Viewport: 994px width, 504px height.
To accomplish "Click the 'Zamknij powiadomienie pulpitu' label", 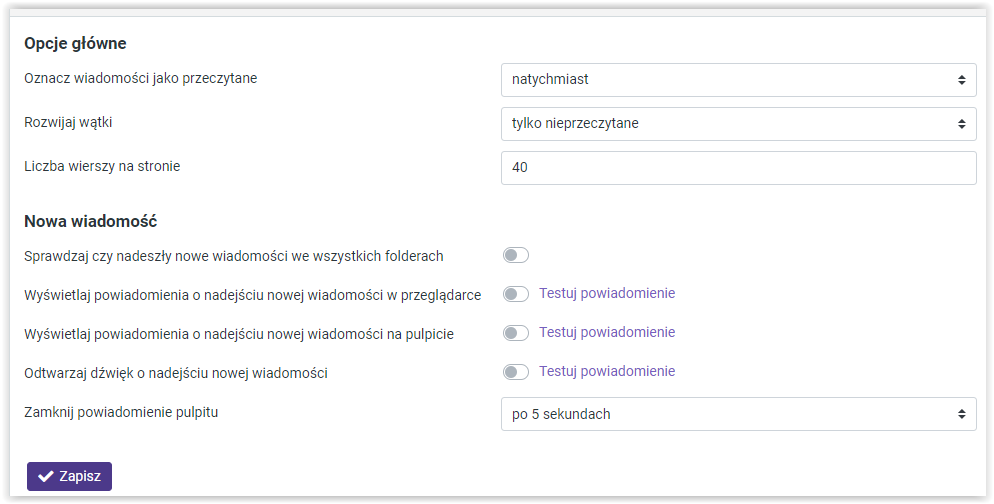I will point(121,411).
